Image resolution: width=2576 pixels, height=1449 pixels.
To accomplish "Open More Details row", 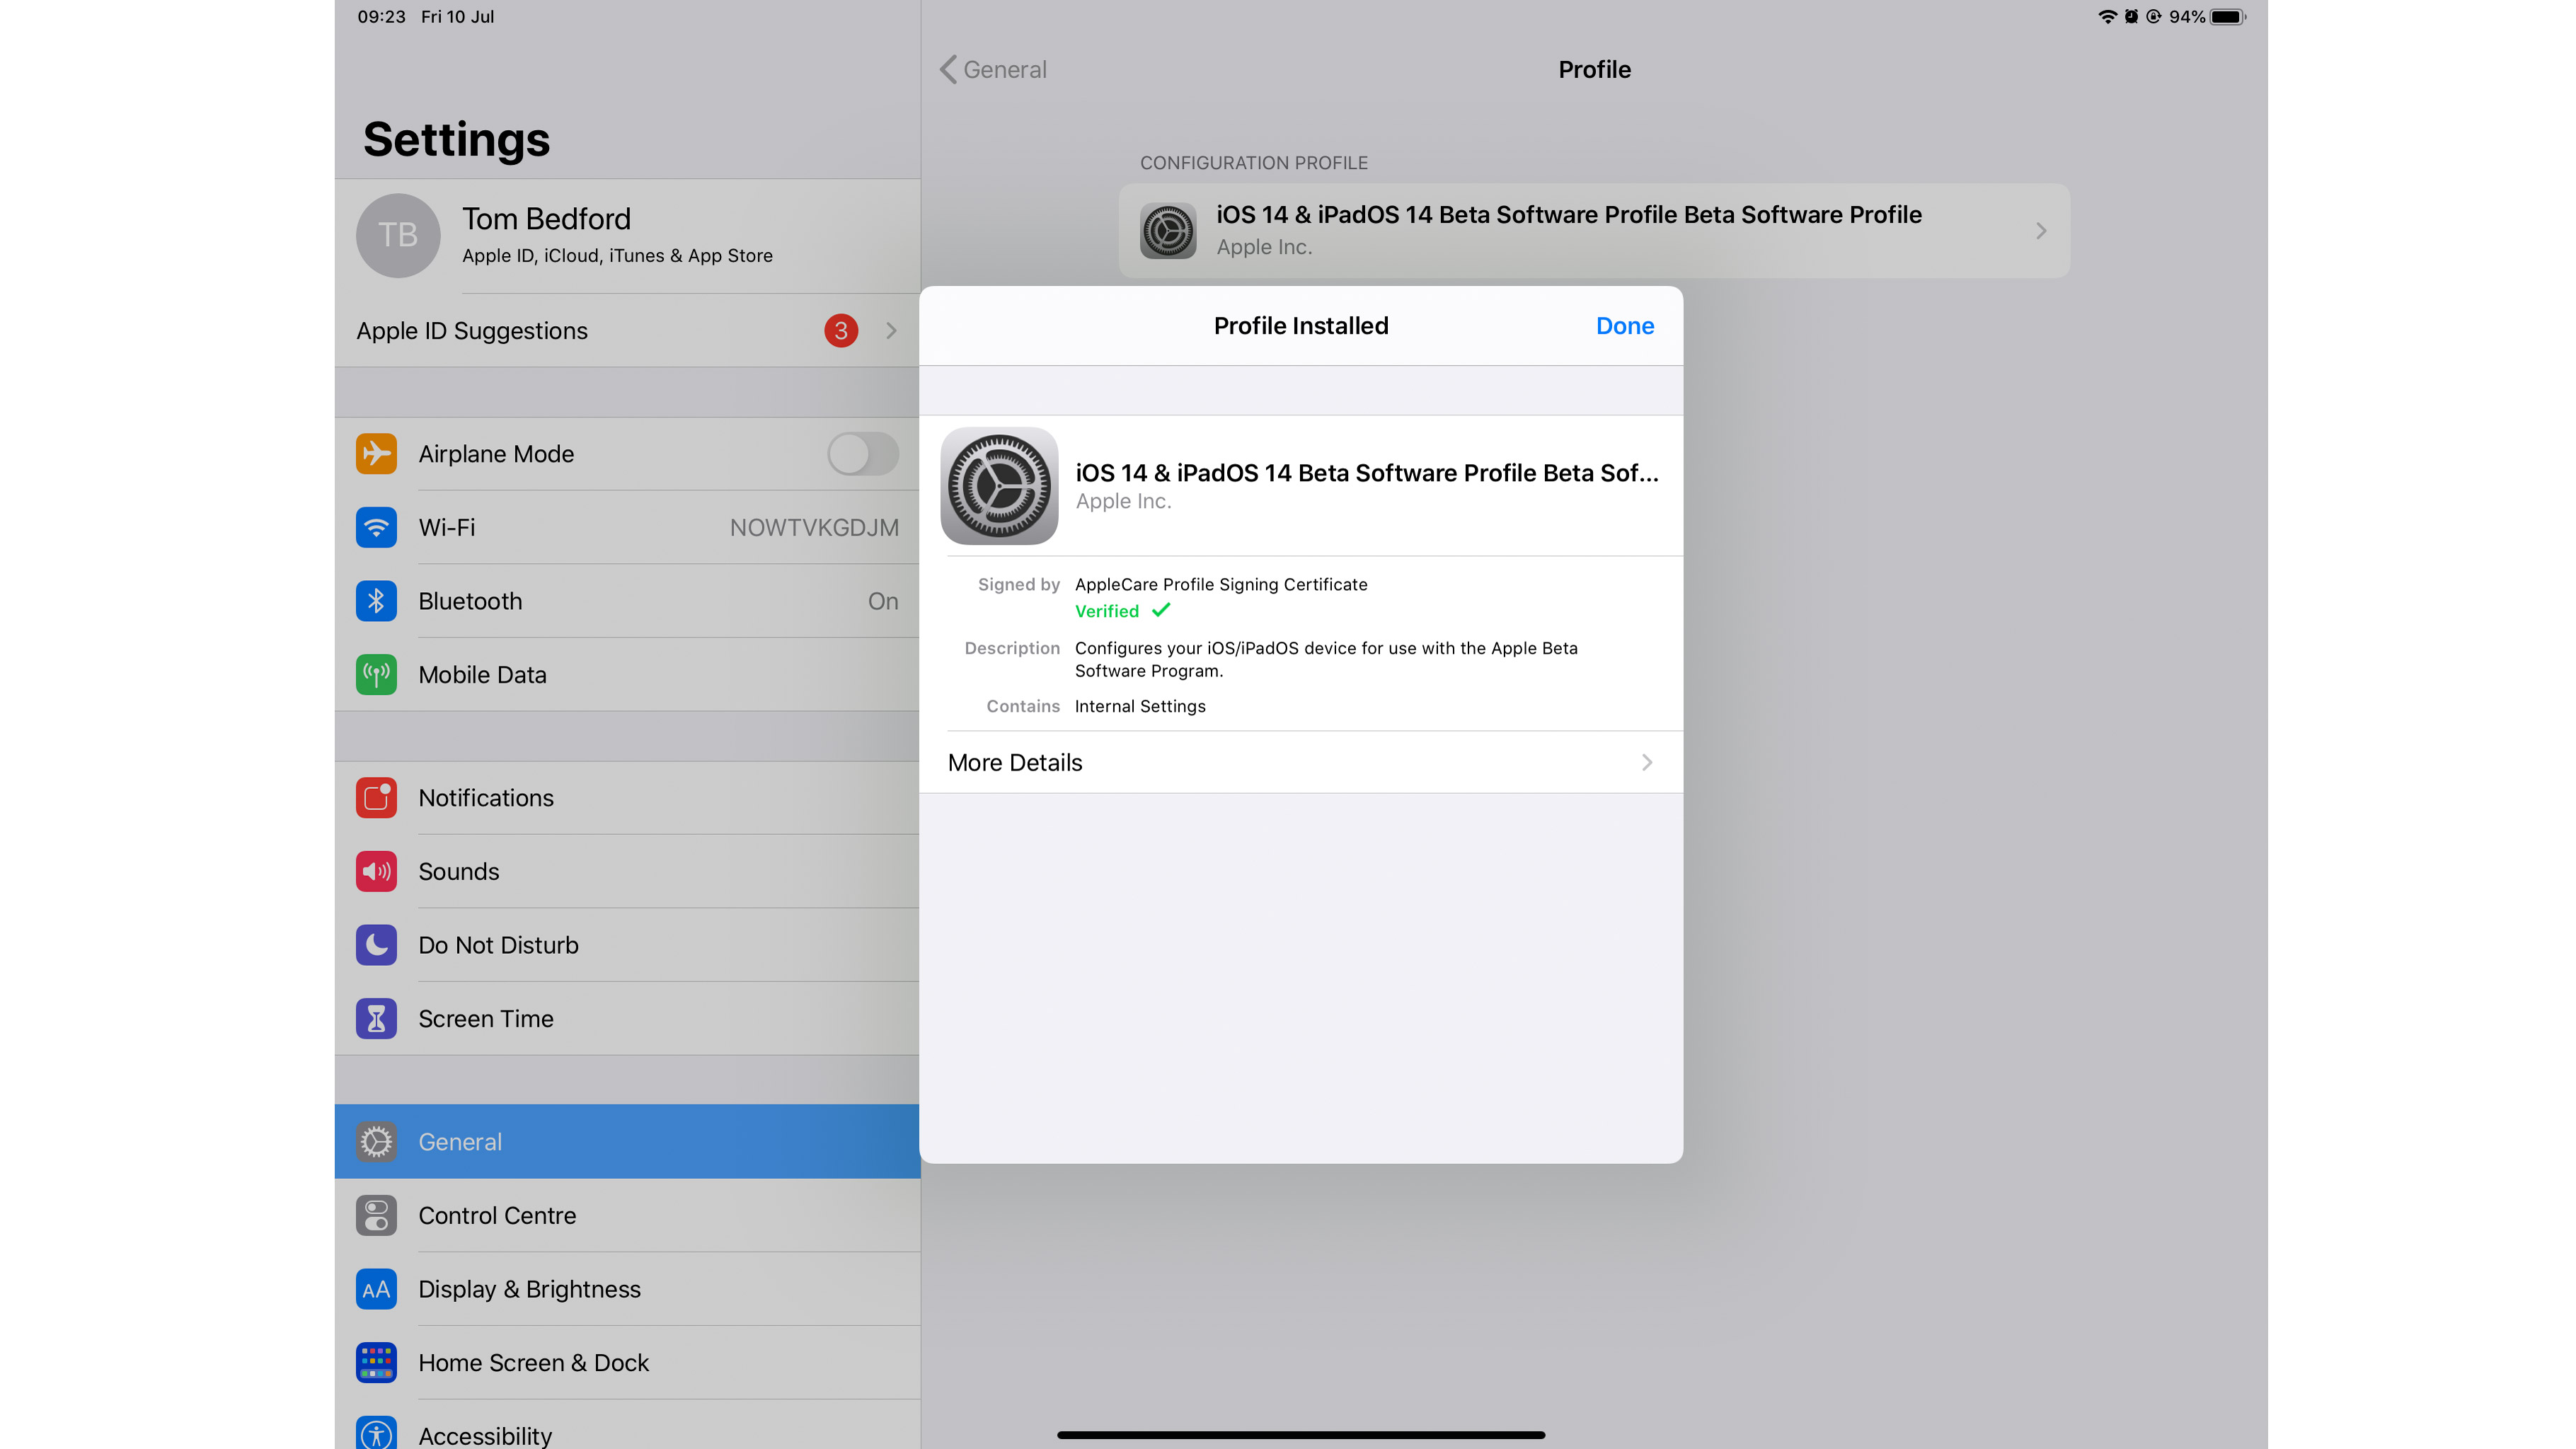I will point(1301,763).
